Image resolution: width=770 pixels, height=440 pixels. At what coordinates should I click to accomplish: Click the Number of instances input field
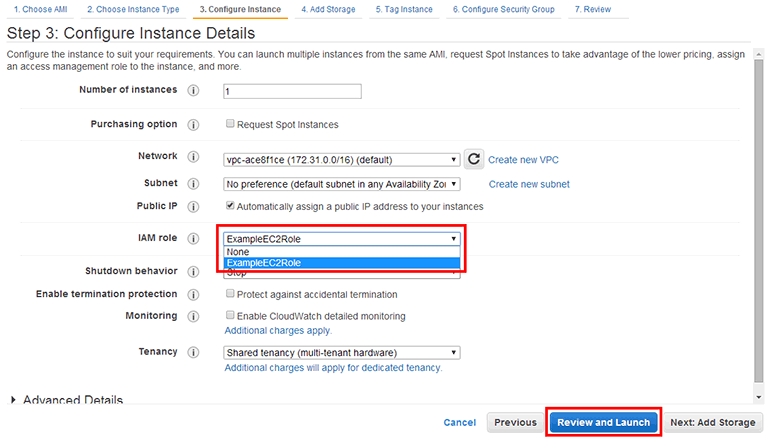tap(292, 91)
